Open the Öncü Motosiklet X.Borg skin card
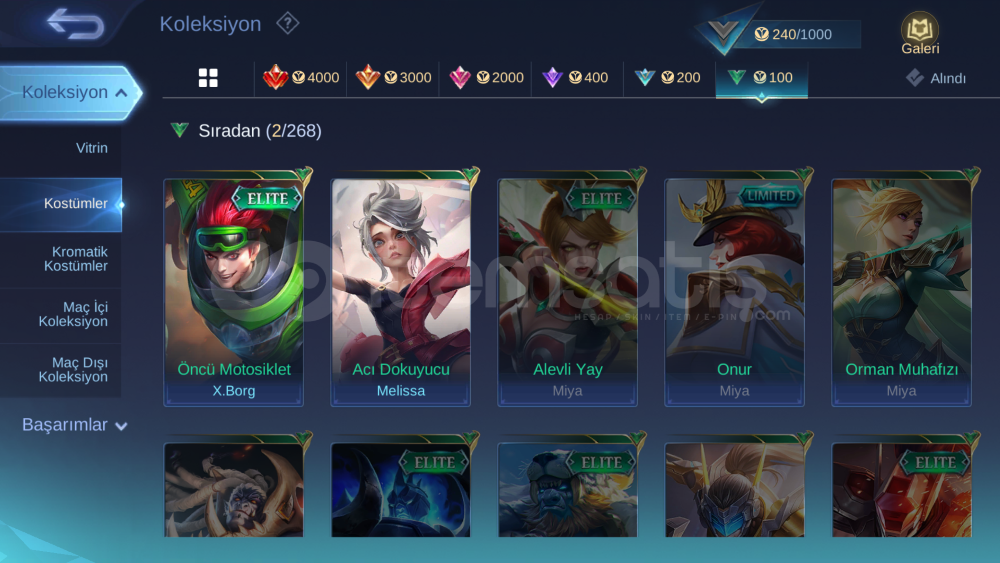The height and width of the screenshot is (563, 1000). click(234, 290)
